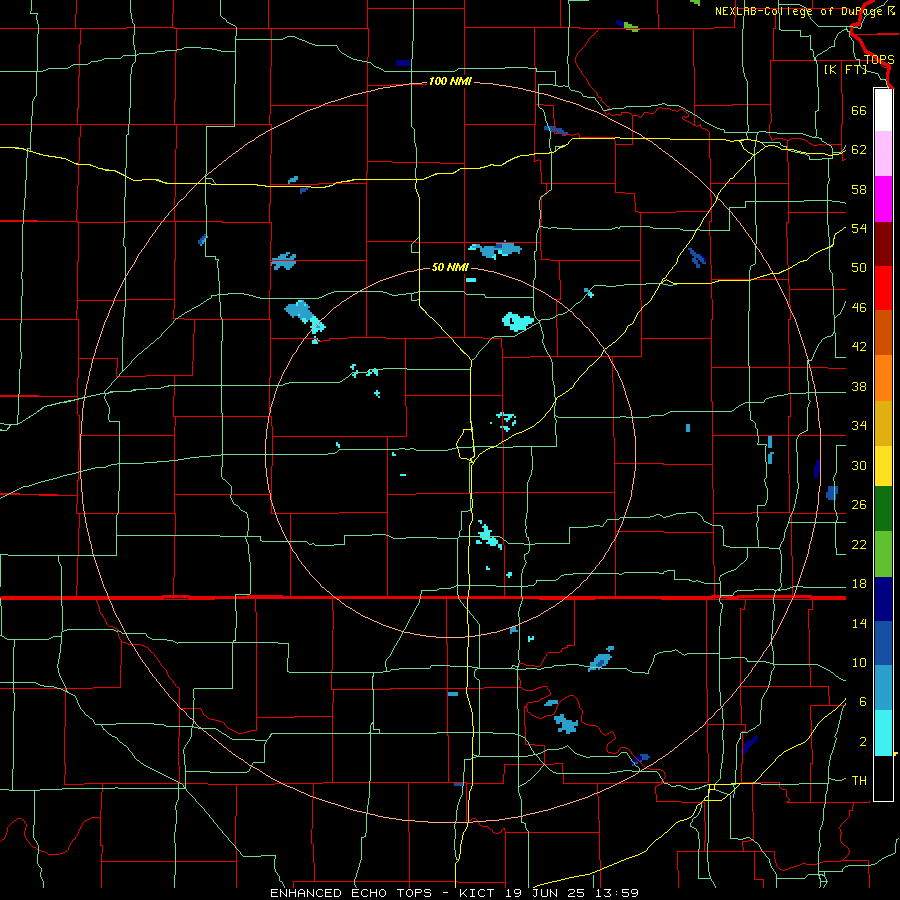The image size is (900, 900).
Task: Click the "100 NMI" range ring label
Action: click(x=450, y=82)
